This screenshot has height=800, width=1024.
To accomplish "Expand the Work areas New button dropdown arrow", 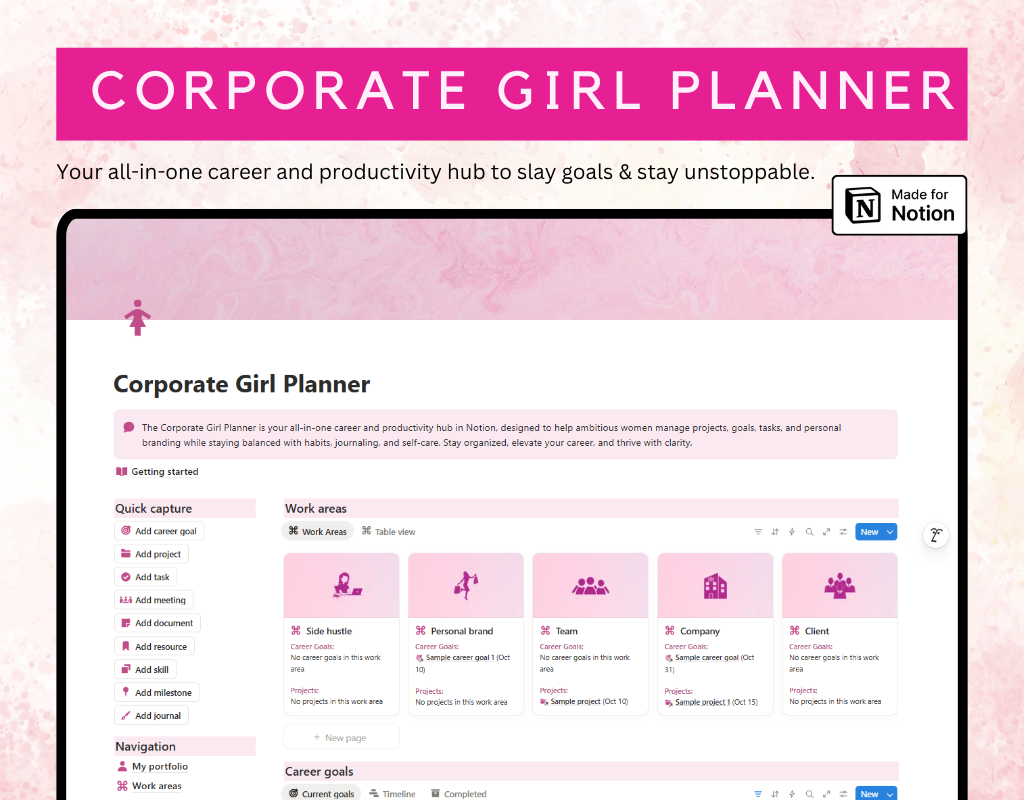I will click(x=890, y=532).
